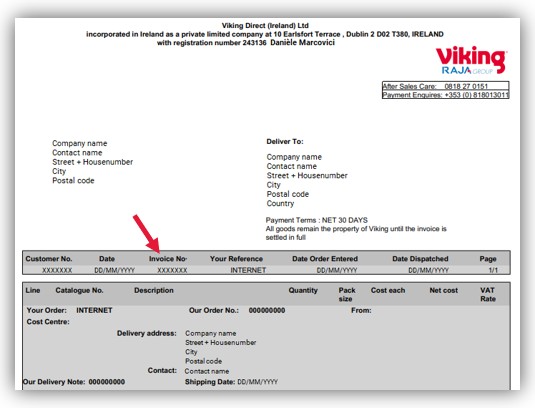Click the 'Your Order:' label
Viewport: 535px width, 408px height.
tap(47, 310)
